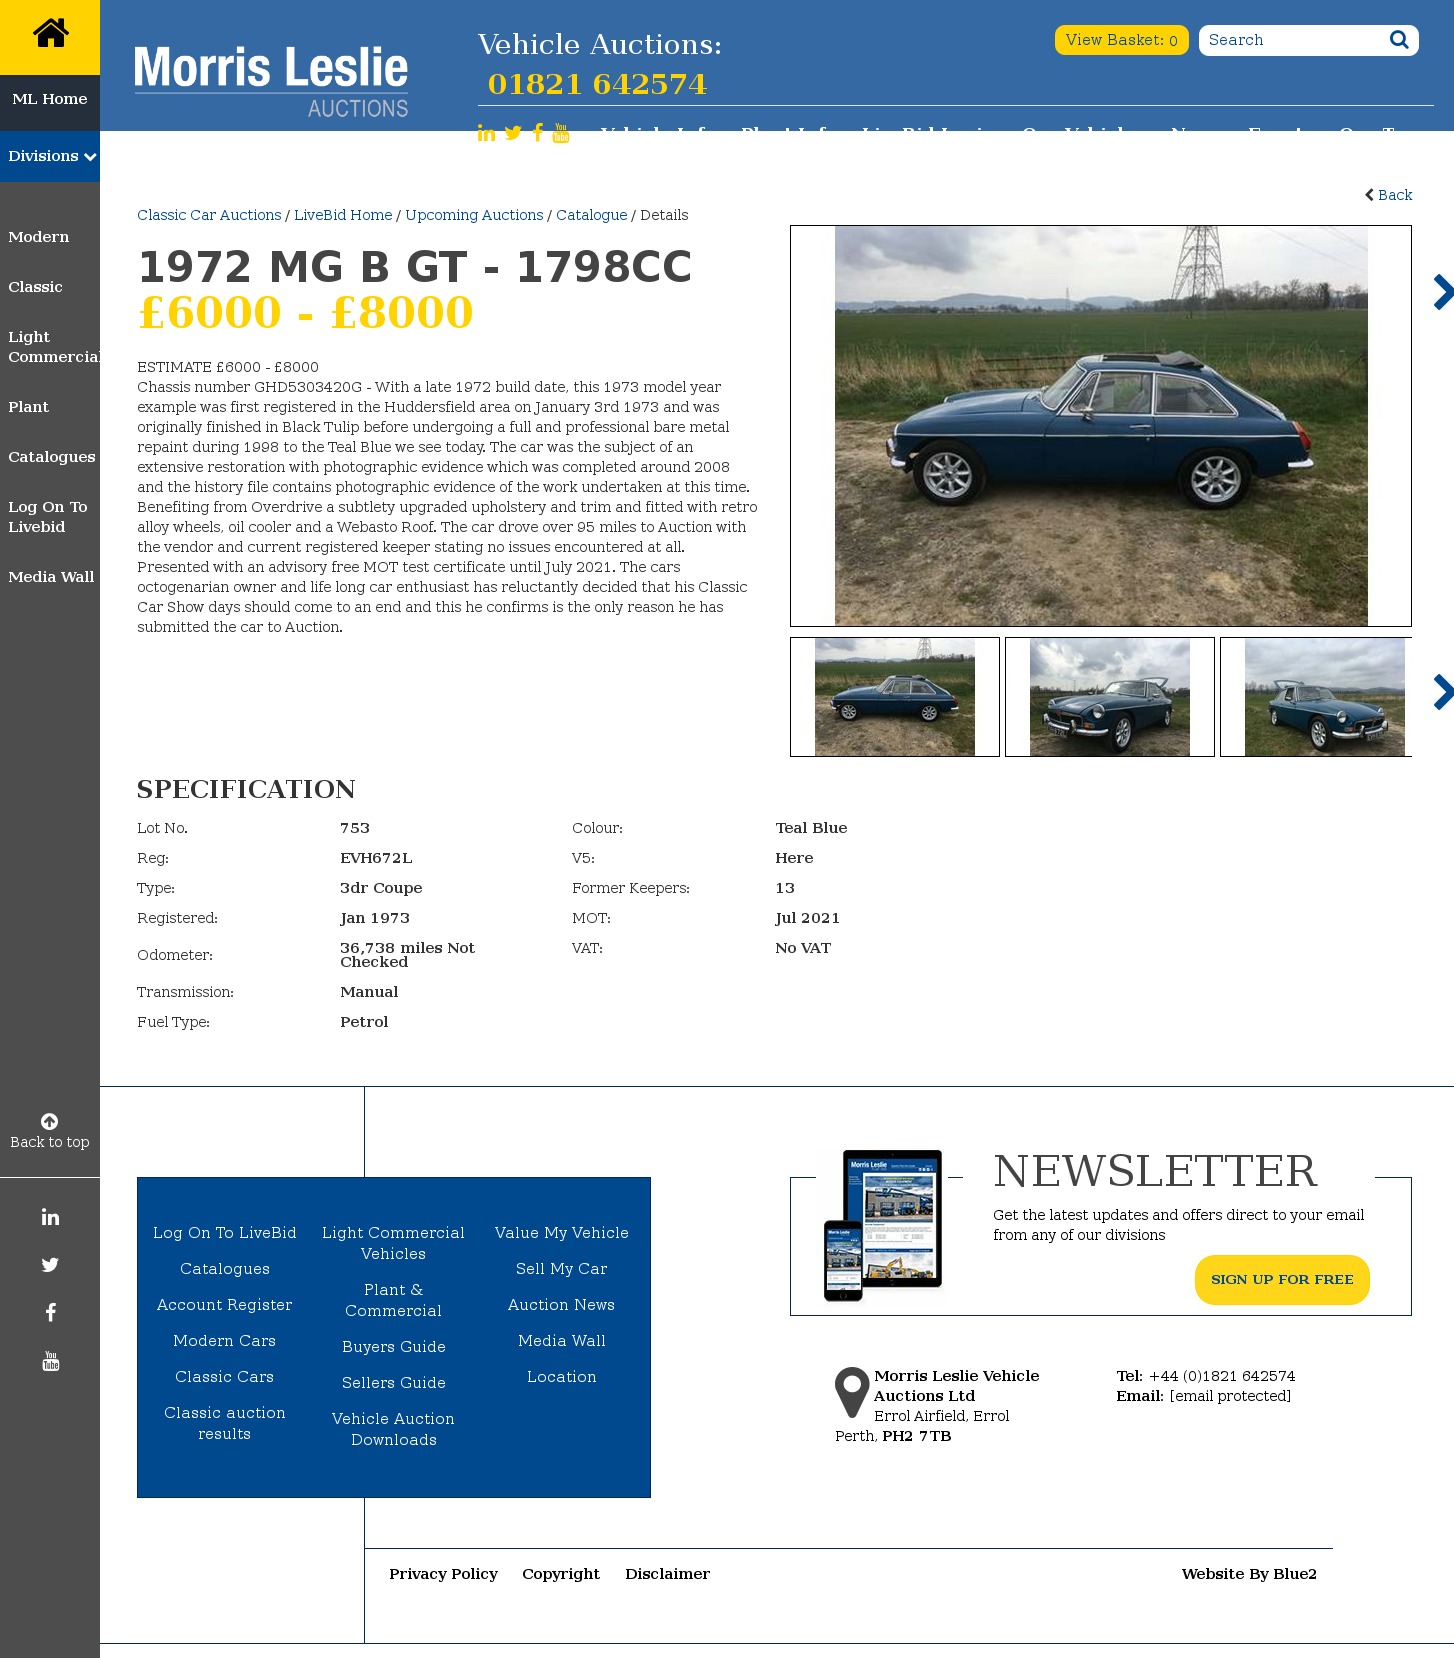Advance thumbnail strip with right arrow
1454x1658 pixels.
(x=1442, y=692)
